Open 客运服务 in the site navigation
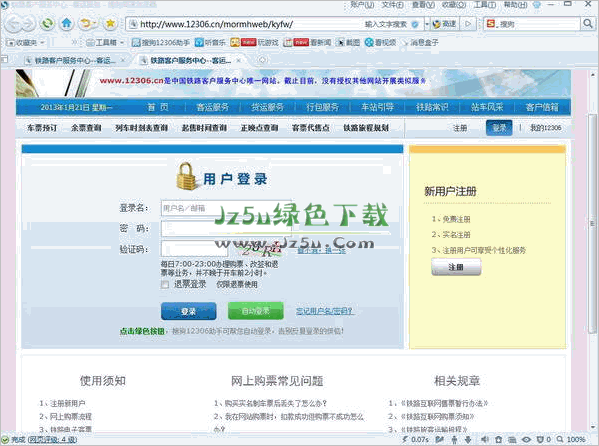599x446 pixels. (x=212, y=107)
